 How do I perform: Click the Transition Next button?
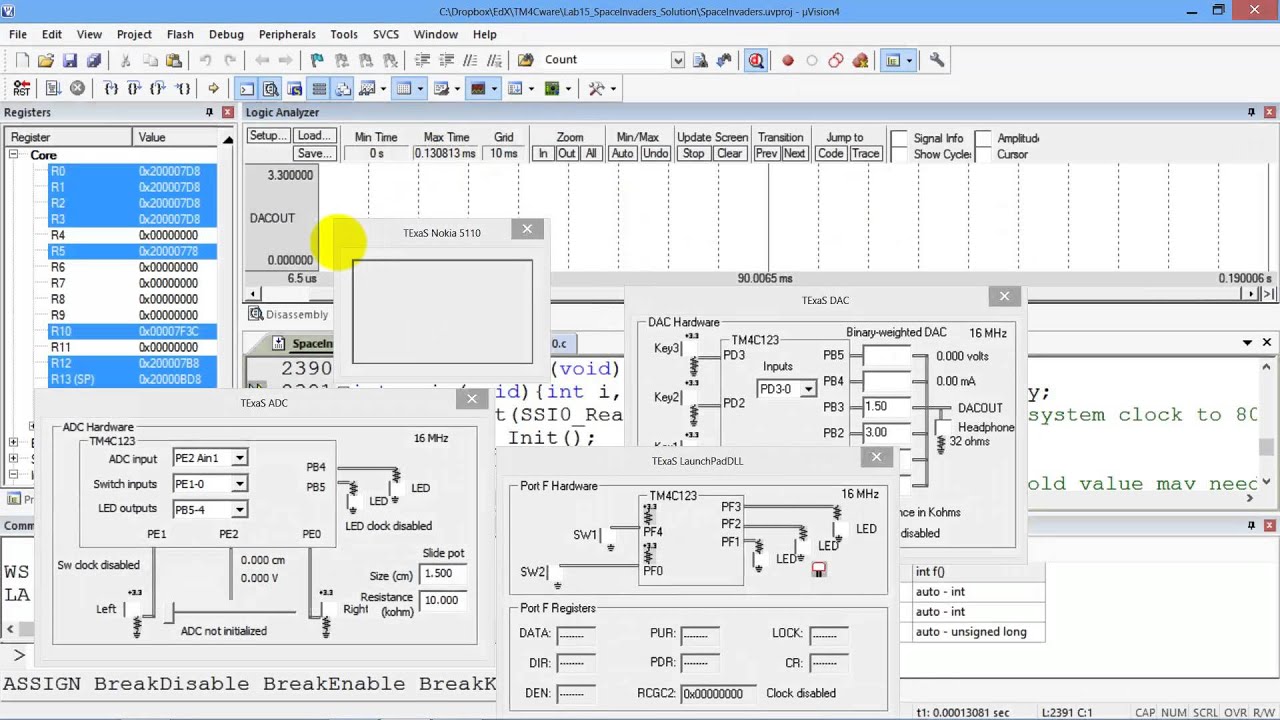pyautogui.click(x=795, y=153)
